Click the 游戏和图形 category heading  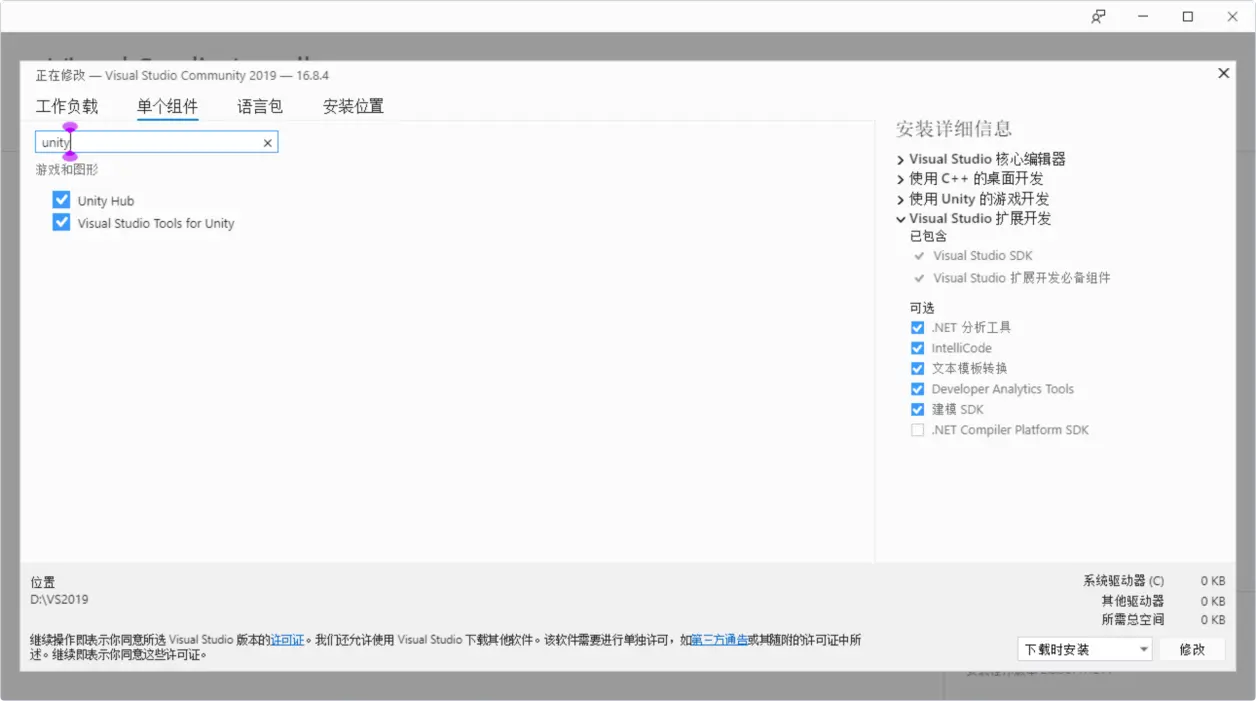click(x=67, y=170)
